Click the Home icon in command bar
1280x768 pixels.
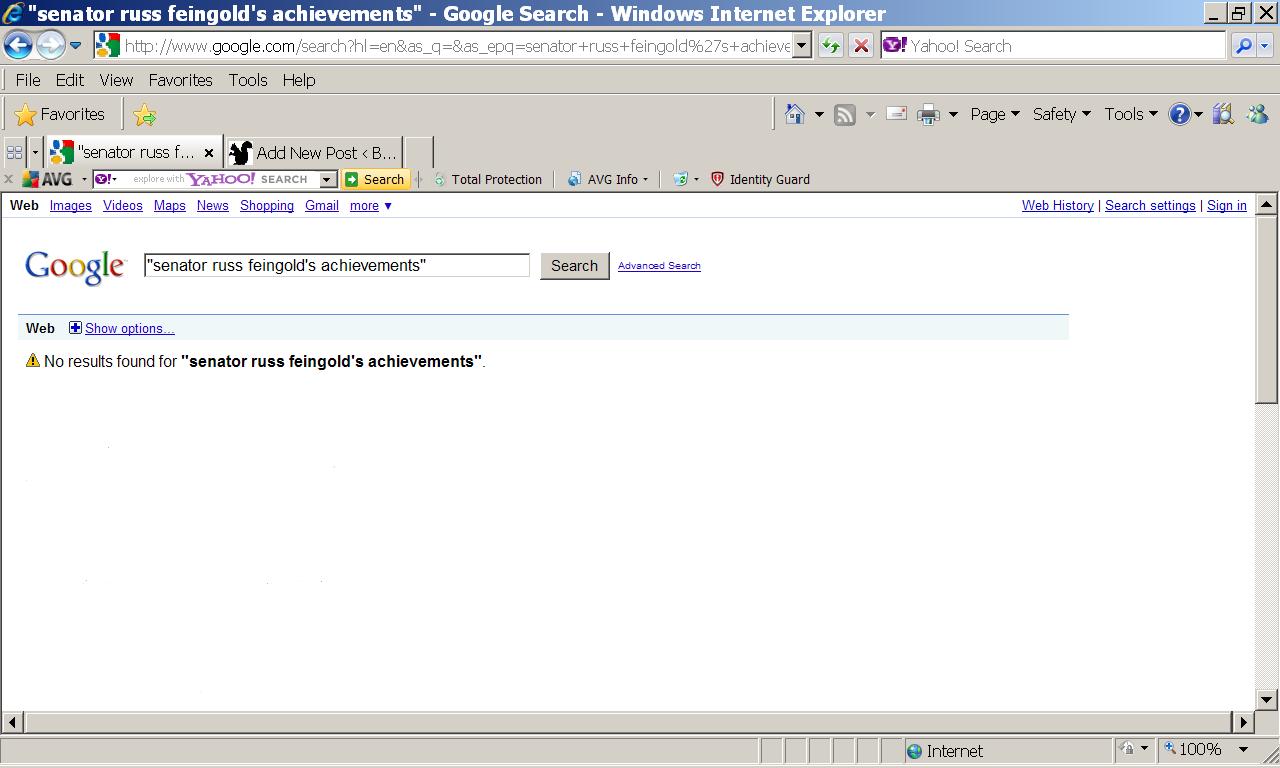click(x=795, y=114)
